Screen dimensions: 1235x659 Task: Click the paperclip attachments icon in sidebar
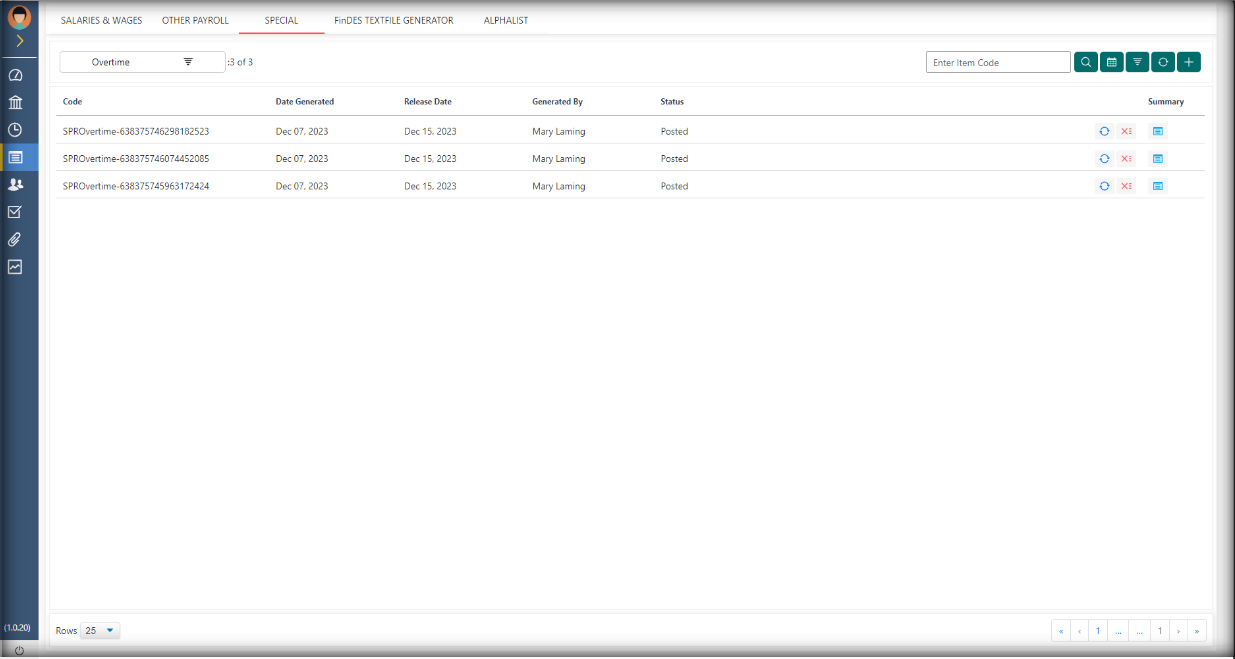pos(15,240)
